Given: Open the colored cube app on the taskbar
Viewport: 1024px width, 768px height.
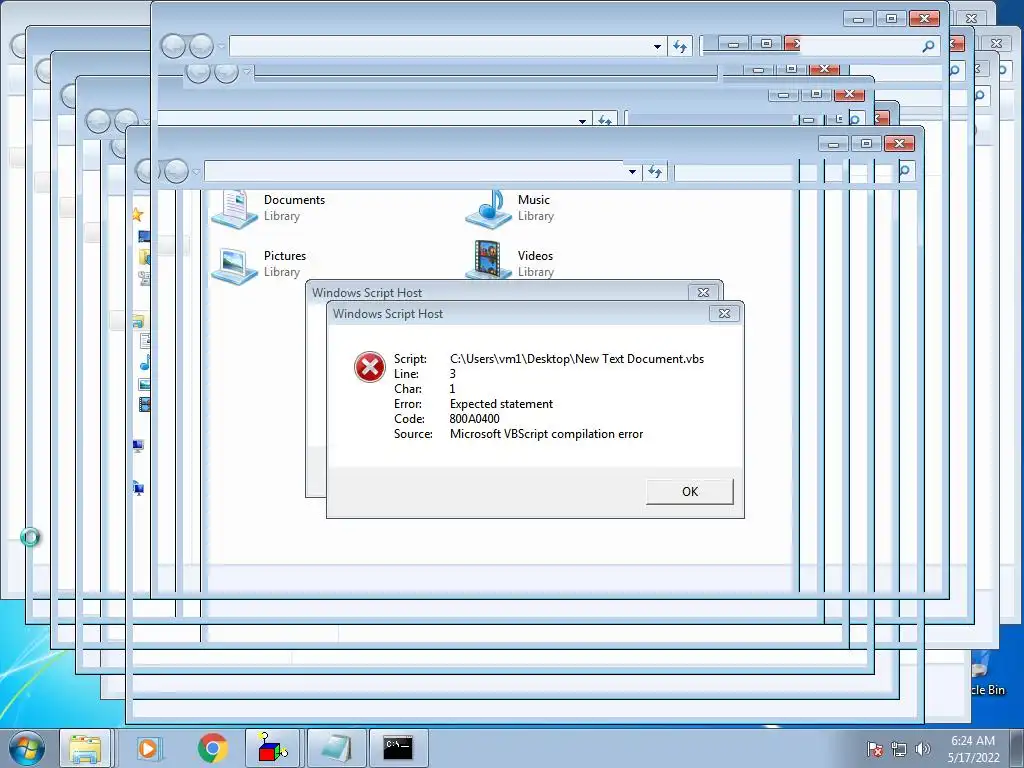Looking at the screenshot, I should pos(272,748).
